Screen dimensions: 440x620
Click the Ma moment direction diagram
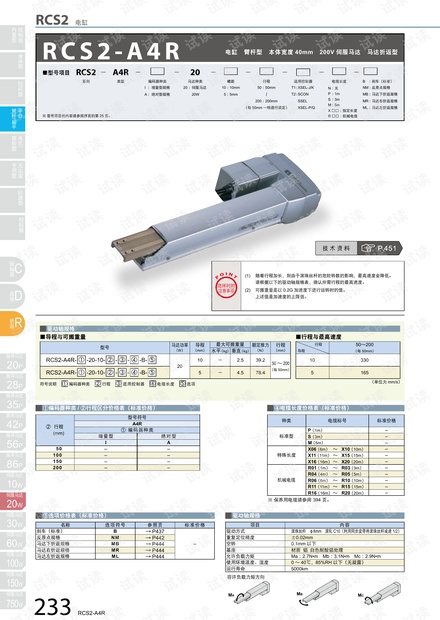pyautogui.click(x=249, y=593)
